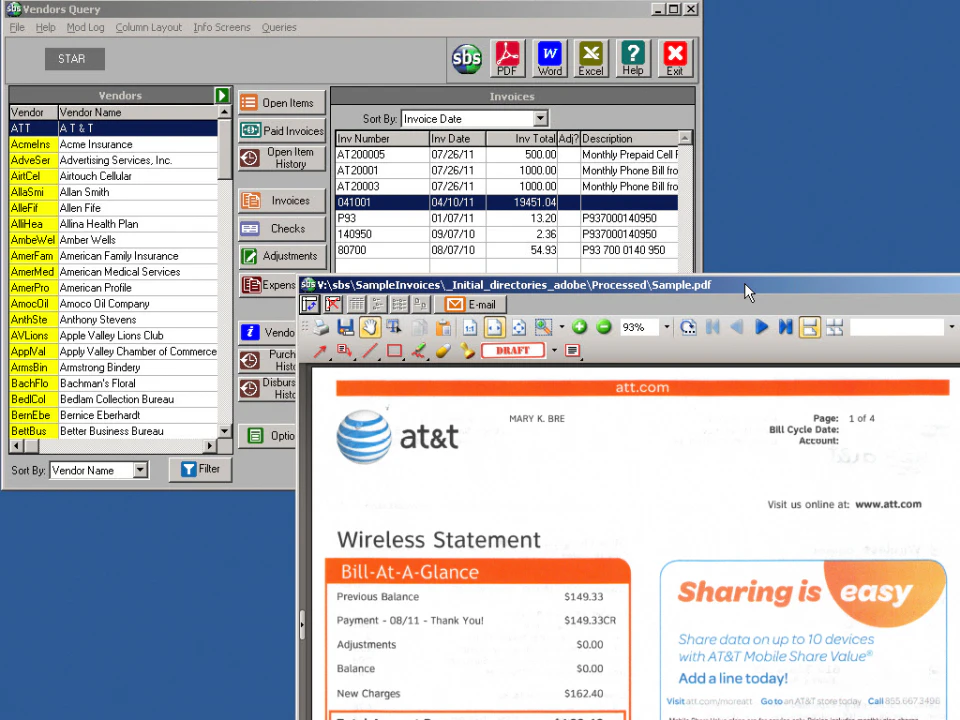The width and height of the screenshot is (960, 720).
Task: Open the DRAFT stamp dropdown arrow
Action: (x=554, y=351)
